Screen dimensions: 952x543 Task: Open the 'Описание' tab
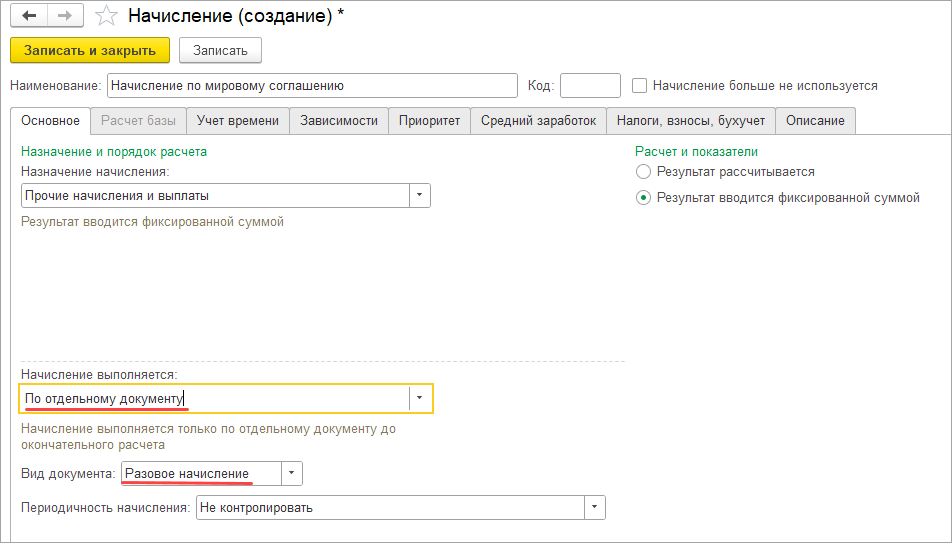[x=815, y=121]
